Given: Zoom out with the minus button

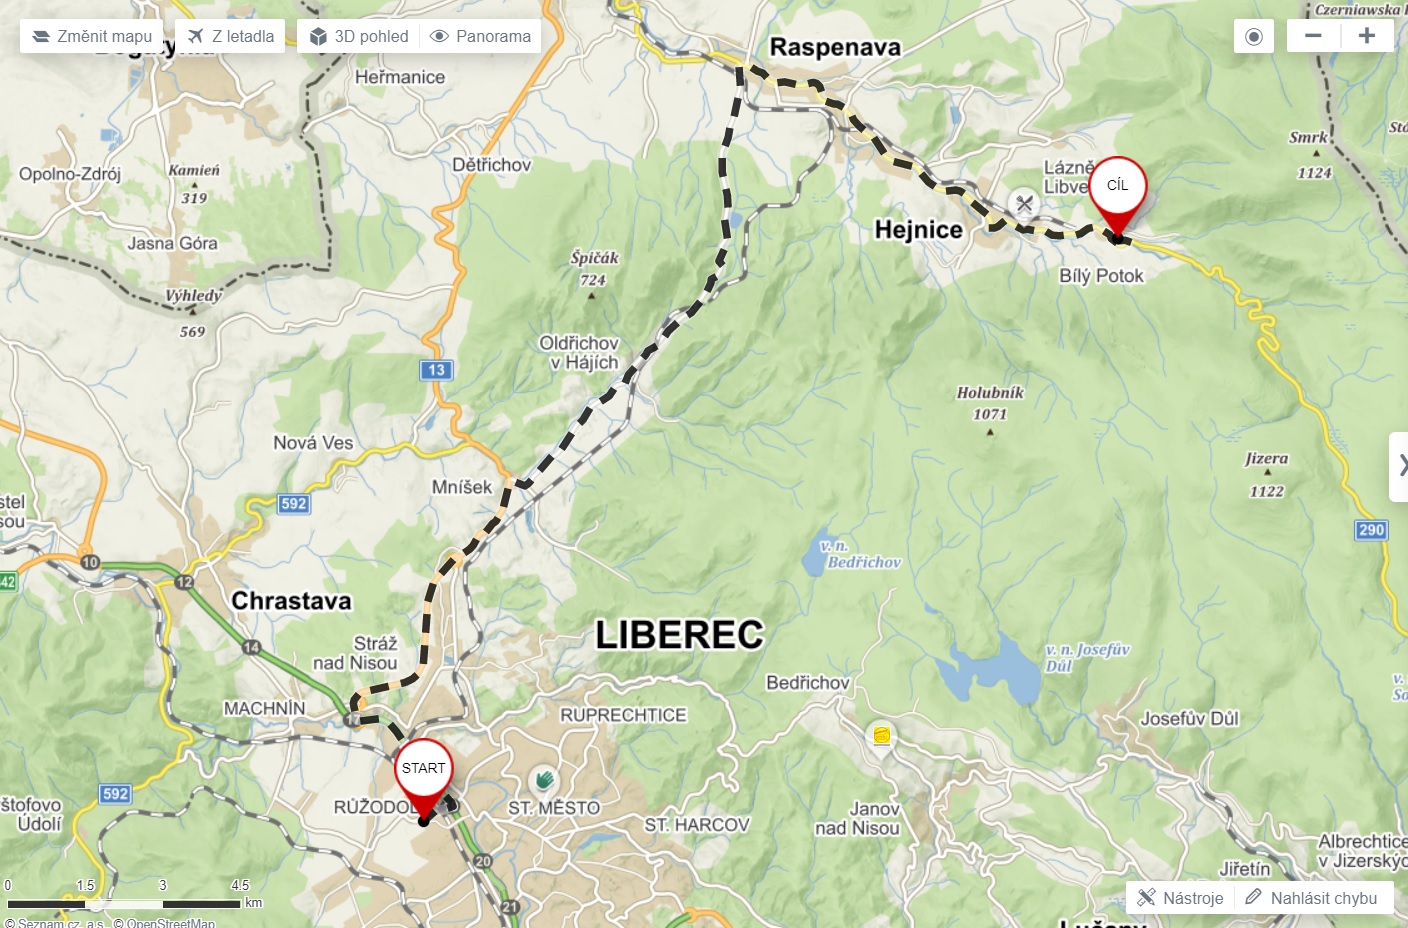Looking at the screenshot, I should 1314,36.
